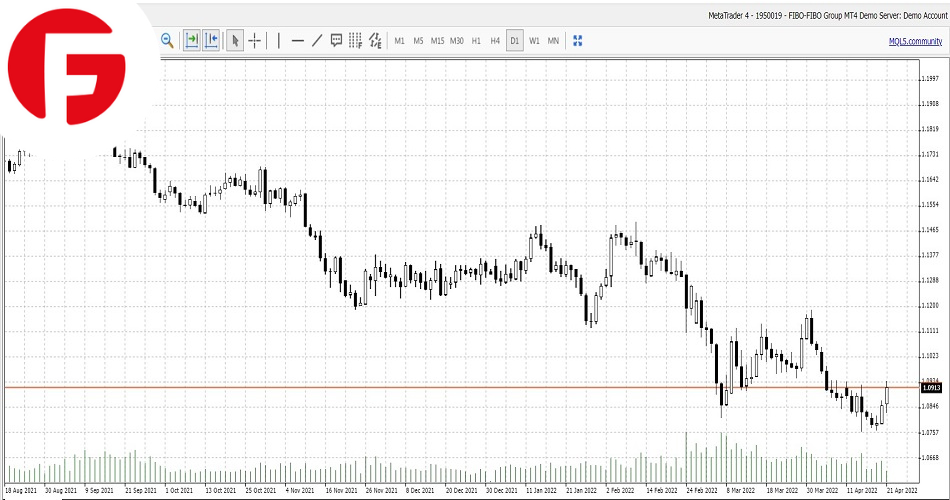Choose the Text Label tool
The height and width of the screenshot is (500, 950).
coord(336,41)
